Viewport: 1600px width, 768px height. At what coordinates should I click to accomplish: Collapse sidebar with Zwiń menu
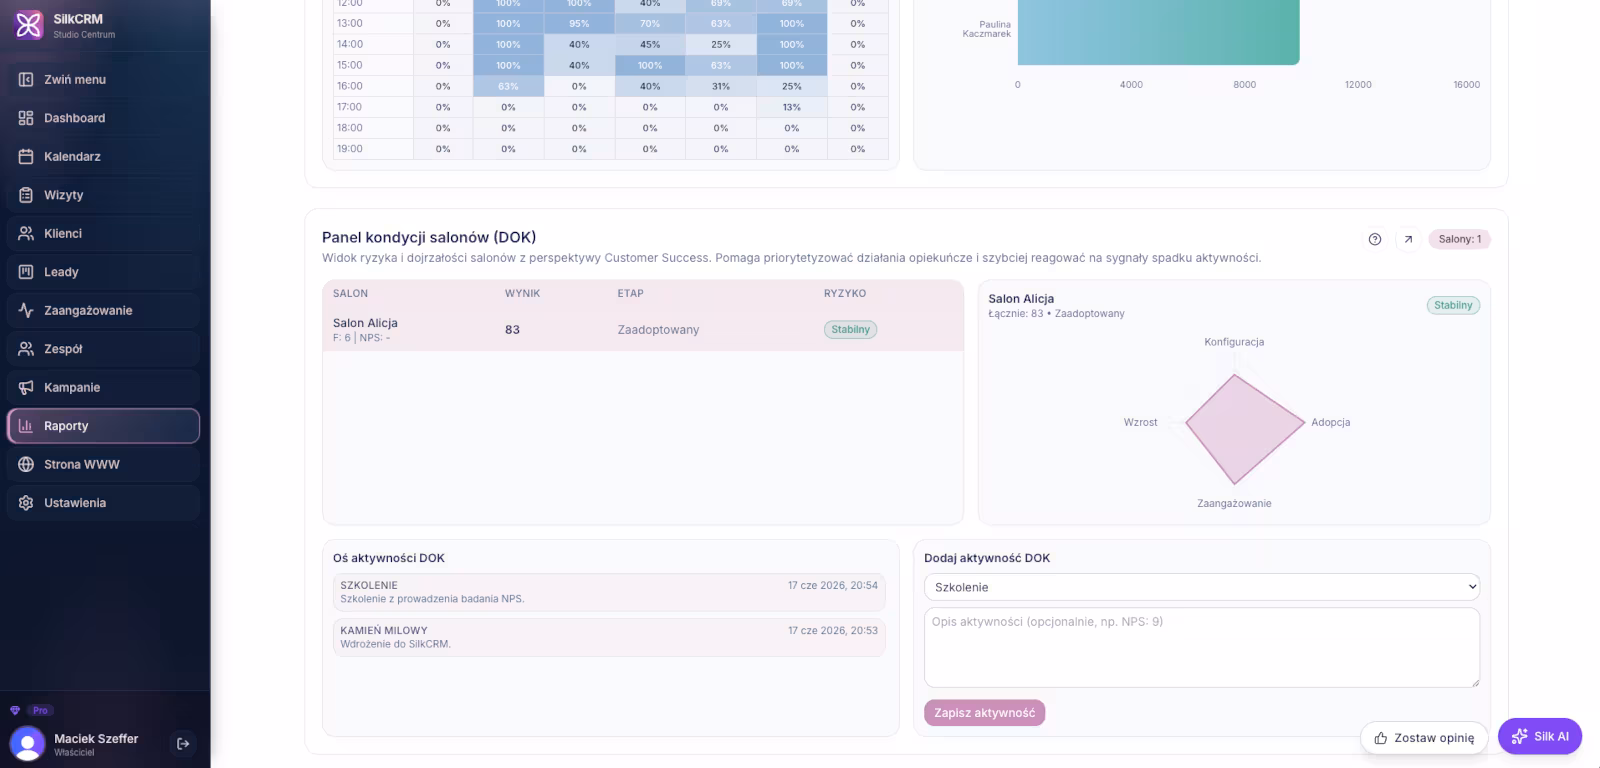tap(103, 80)
